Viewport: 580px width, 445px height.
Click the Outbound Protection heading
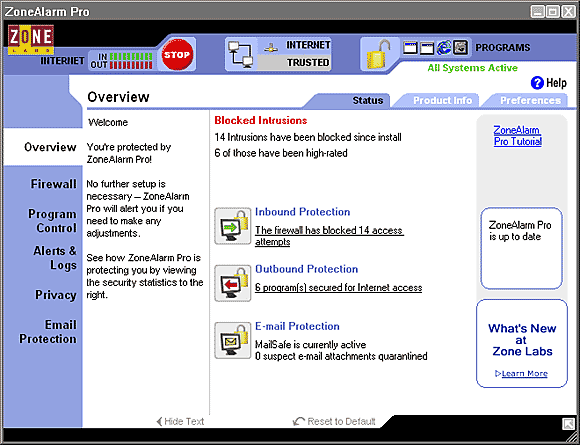pos(307,269)
